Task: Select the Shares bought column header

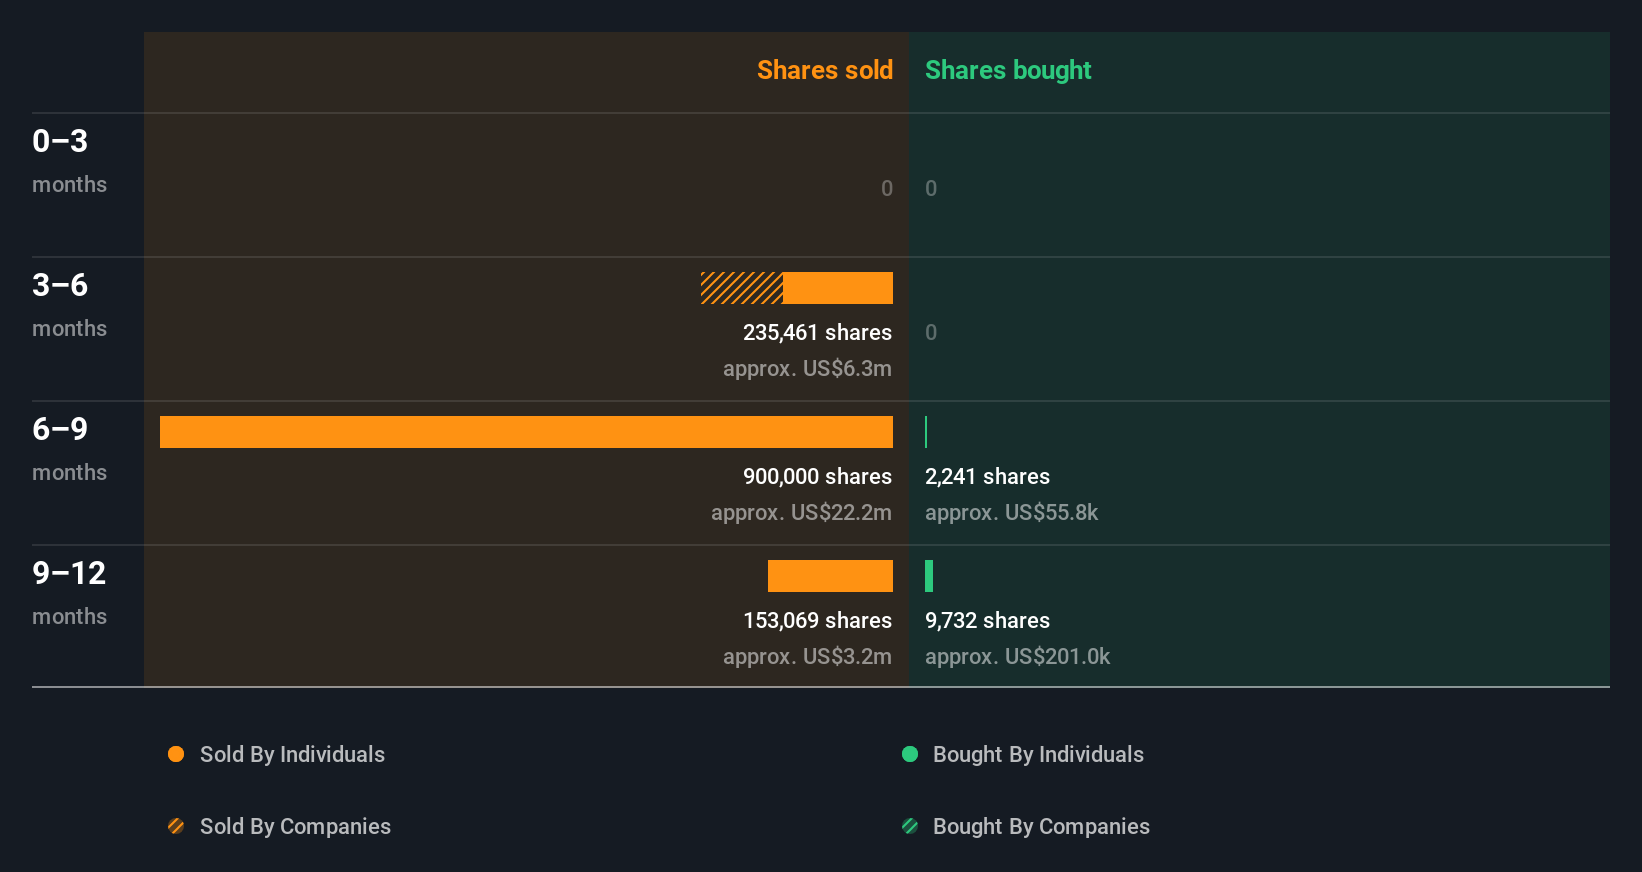Action: pyautogui.click(x=1008, y=70)
